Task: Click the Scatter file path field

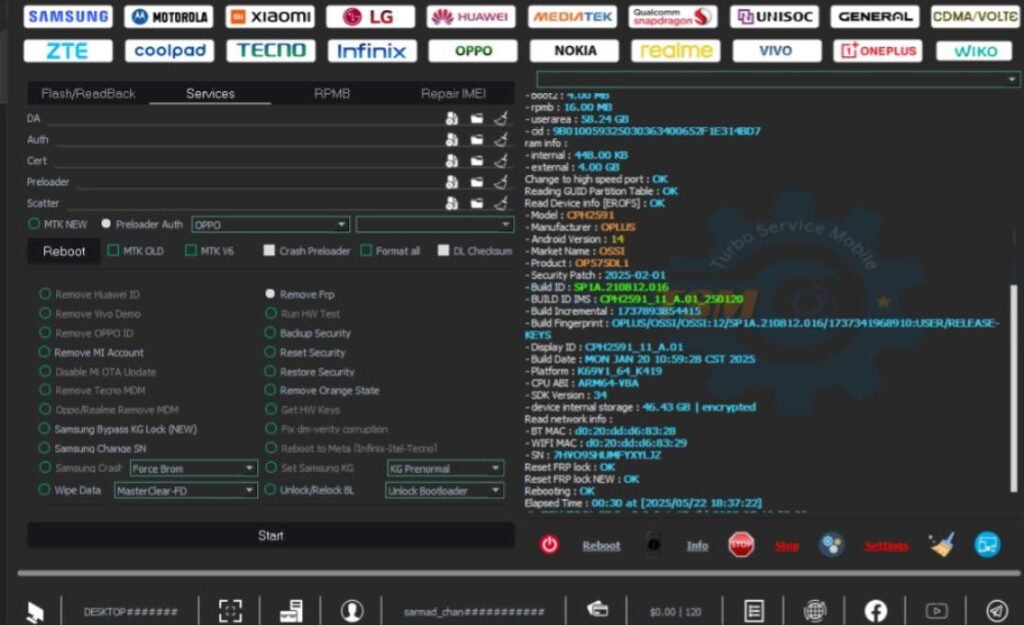Action: click(252, 203)
